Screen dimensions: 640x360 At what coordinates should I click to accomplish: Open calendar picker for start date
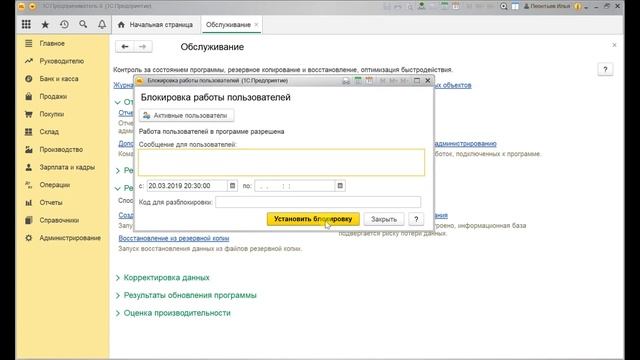coord(232,186)
